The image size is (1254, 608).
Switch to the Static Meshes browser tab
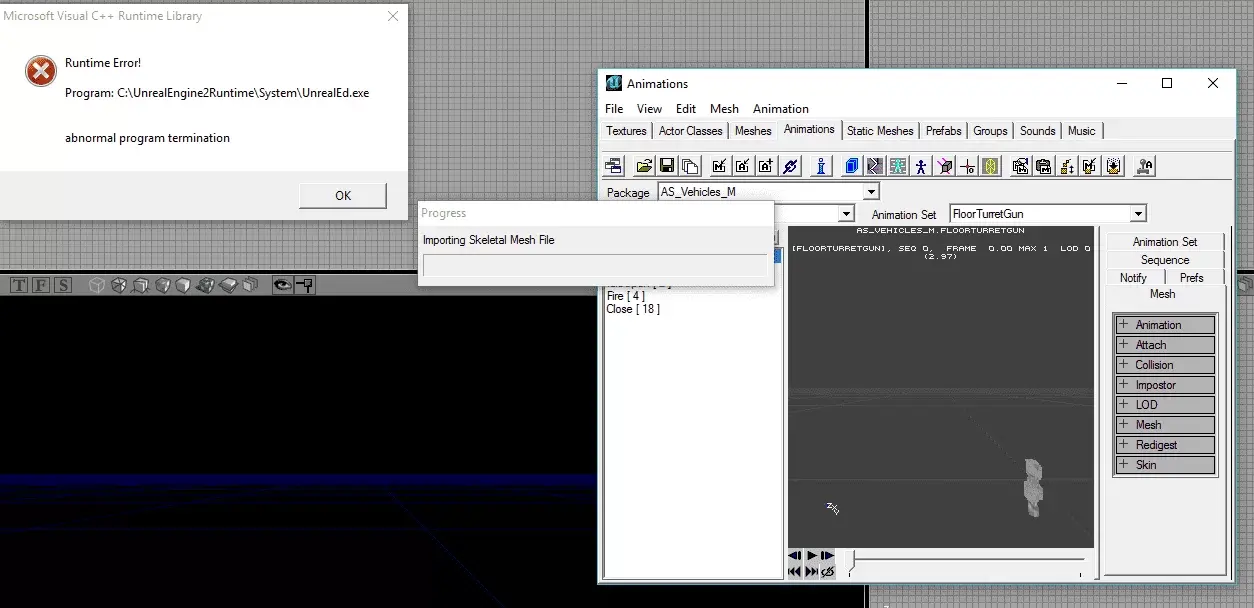880,131
